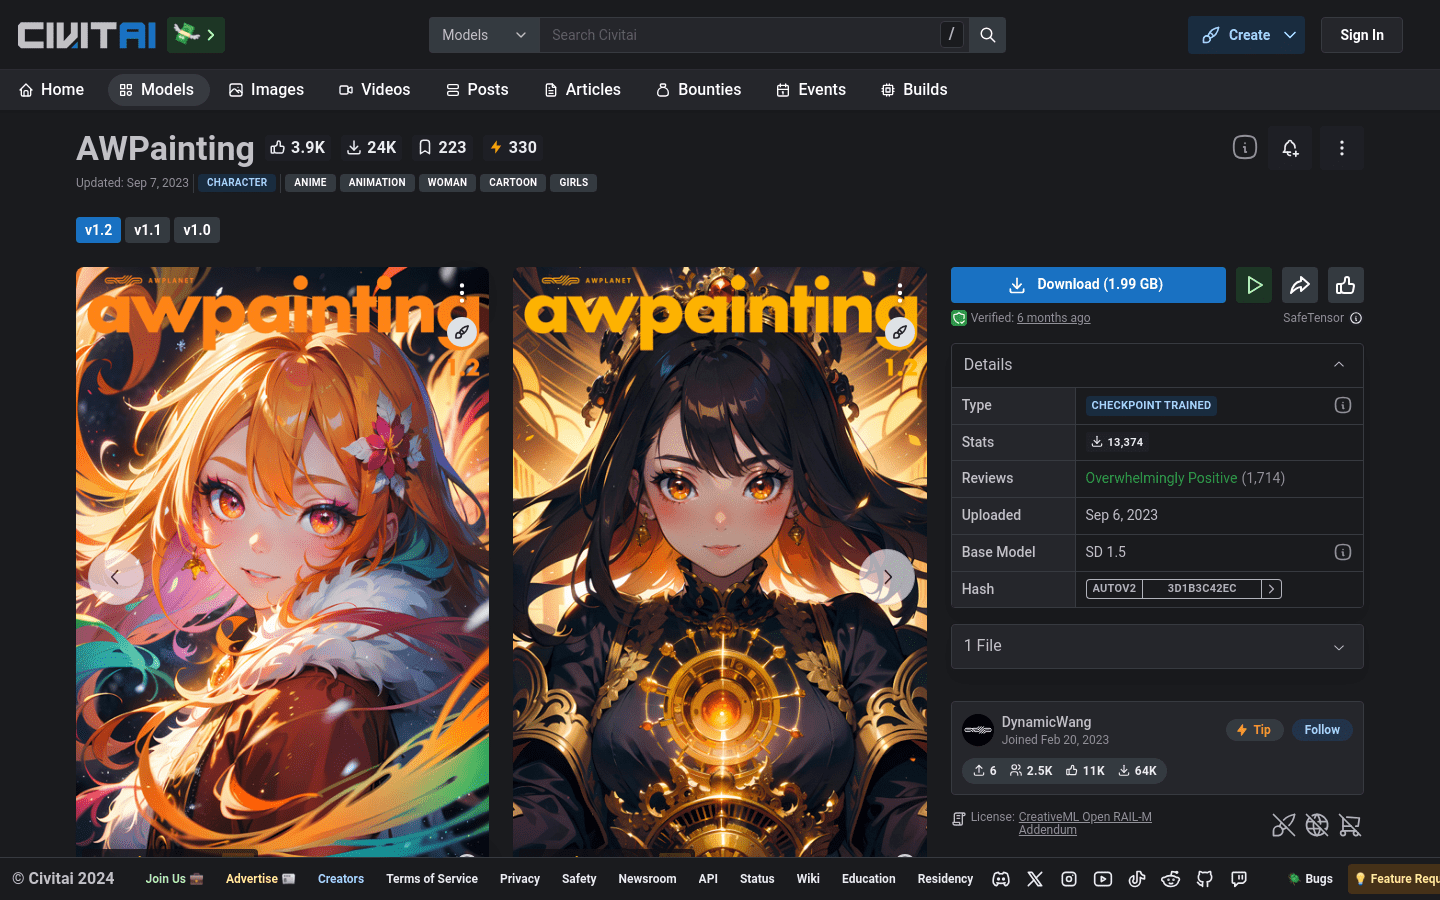Open the YouTube icon in footer
Screen dimensions: 1440x900
coord(1103,879)
